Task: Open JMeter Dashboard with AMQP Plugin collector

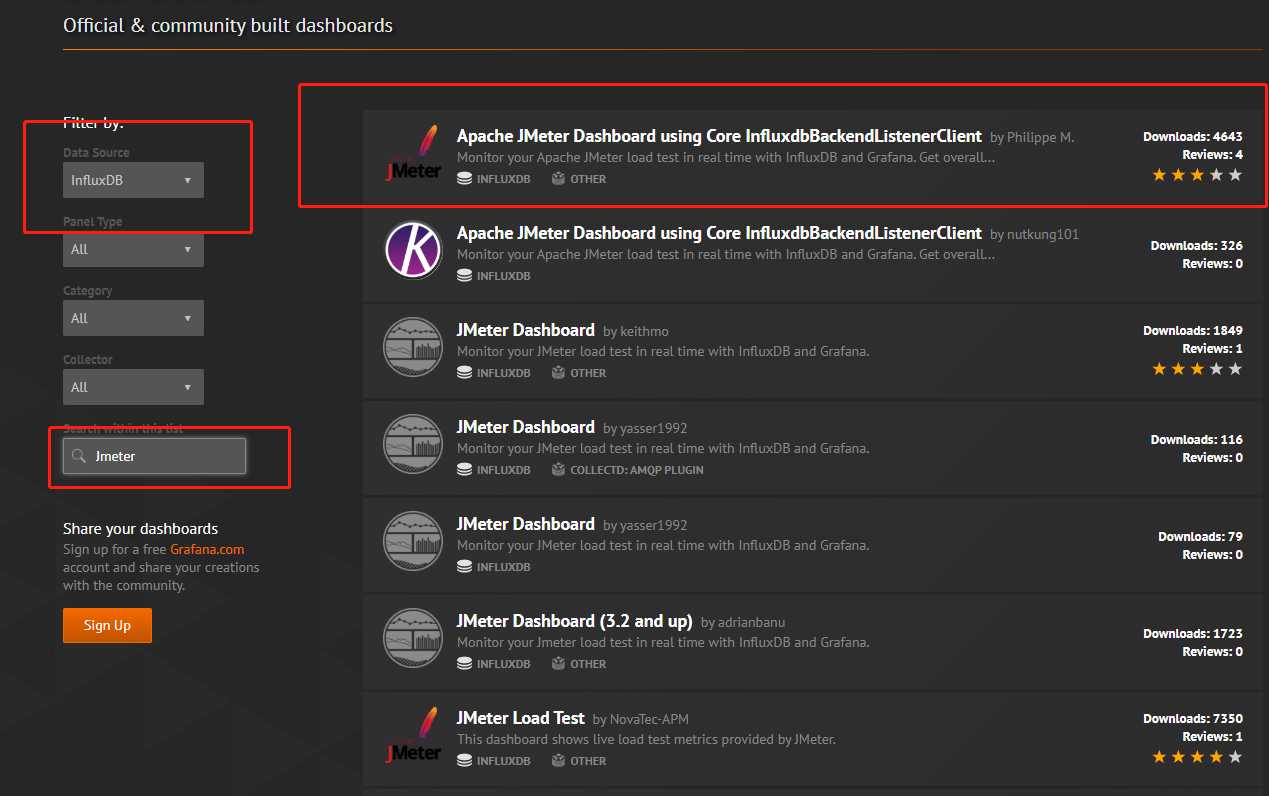Action: coord(526,427)
